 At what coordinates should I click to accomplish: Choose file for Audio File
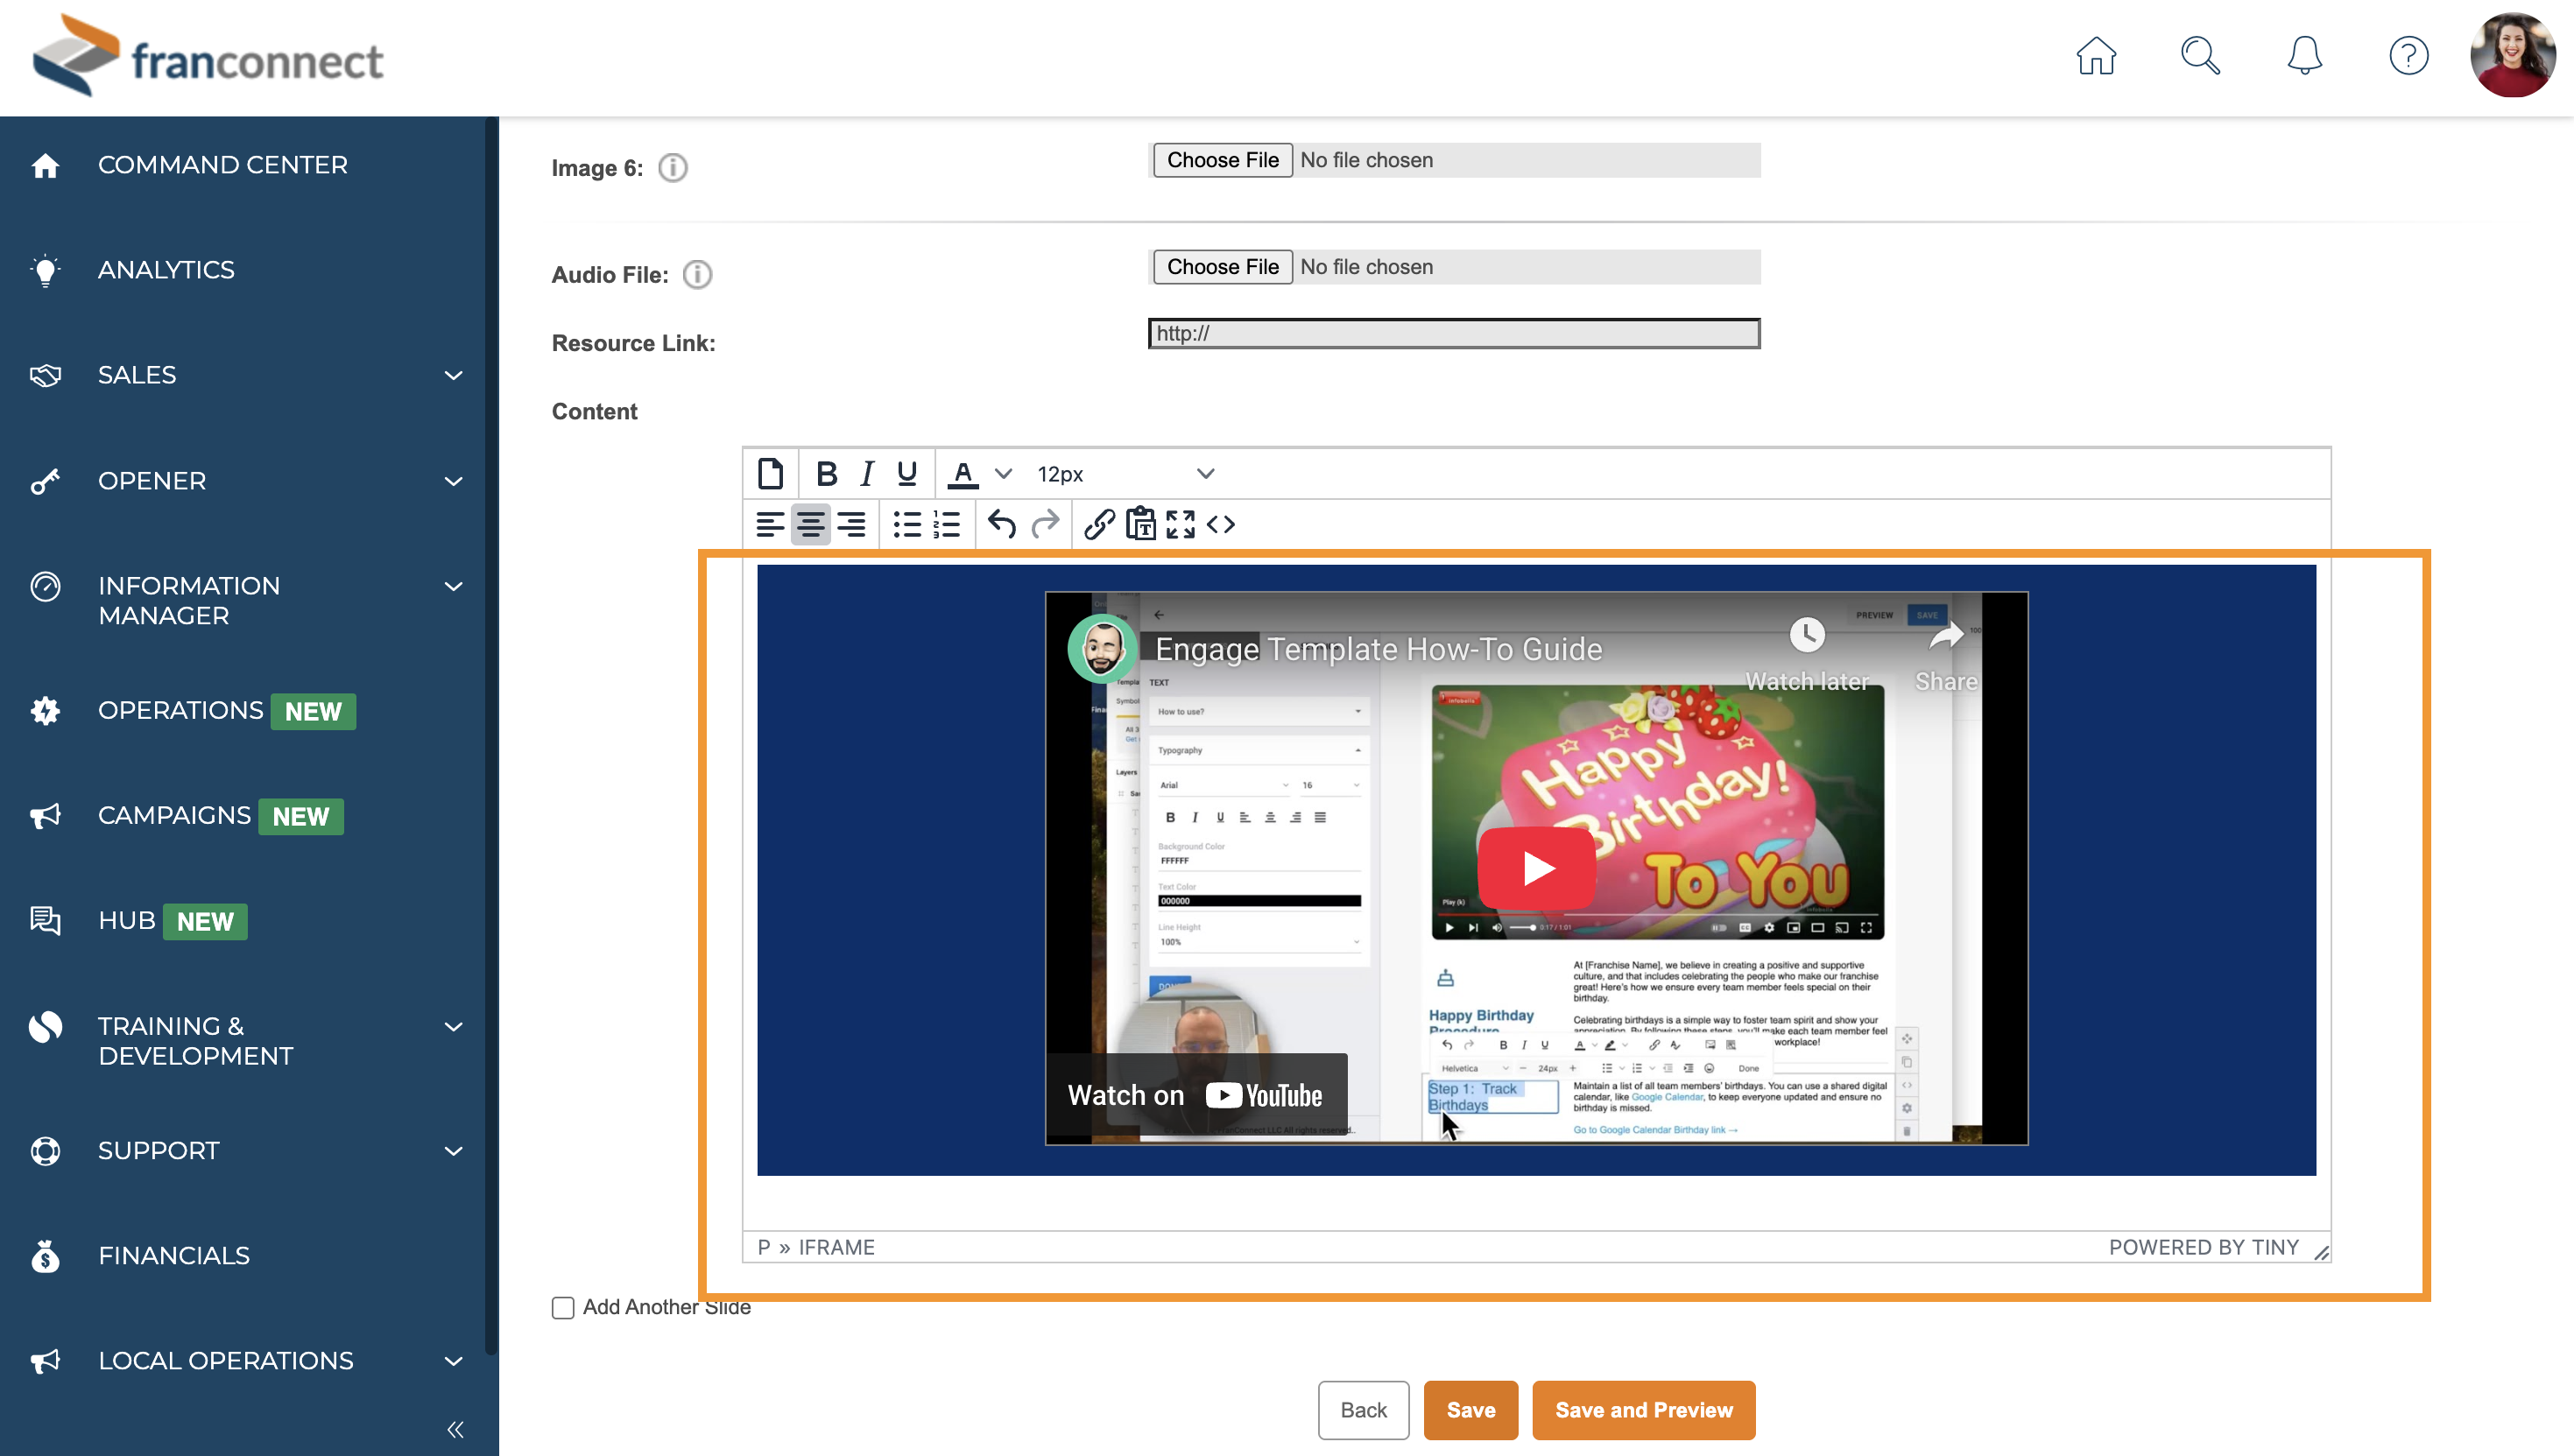point(1222,267)
